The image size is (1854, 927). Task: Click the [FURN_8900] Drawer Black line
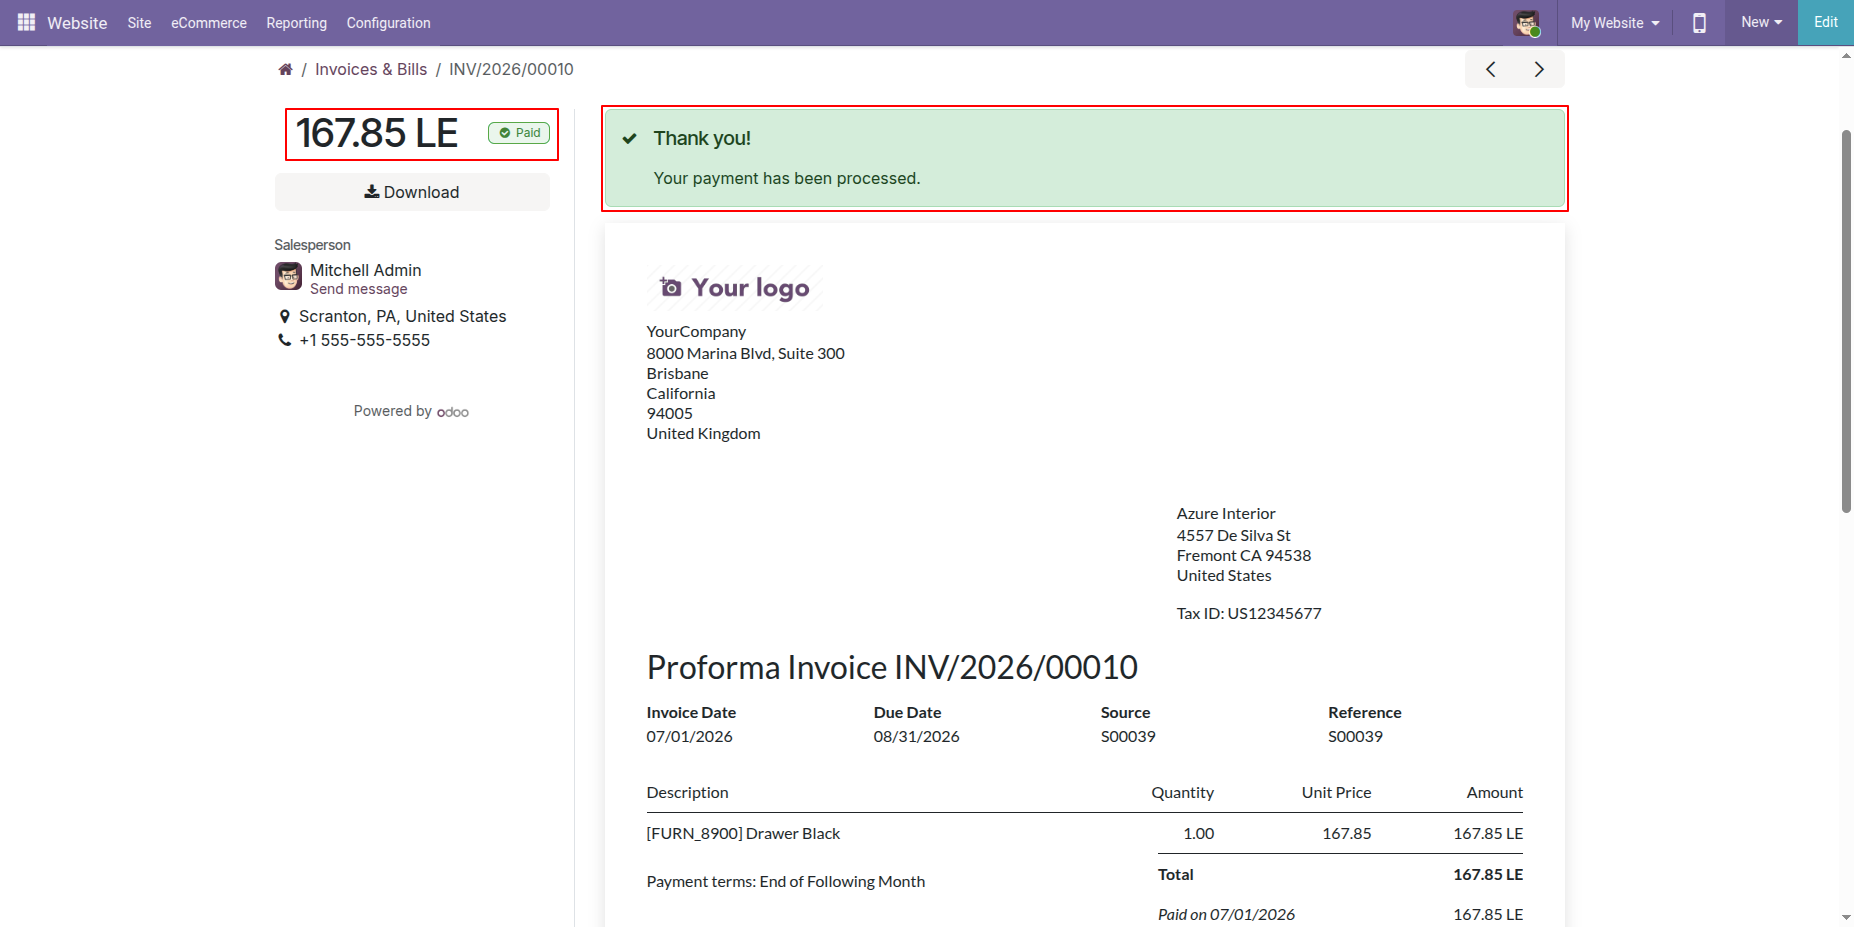[743, 833]
